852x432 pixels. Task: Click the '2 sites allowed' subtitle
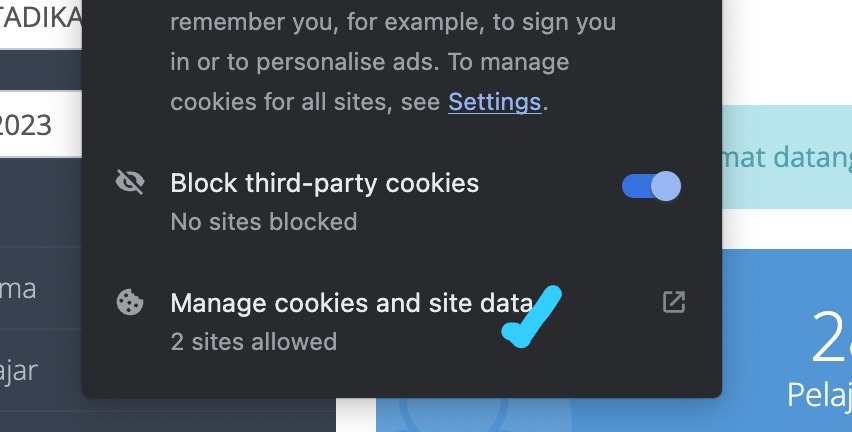coord(254,342)
